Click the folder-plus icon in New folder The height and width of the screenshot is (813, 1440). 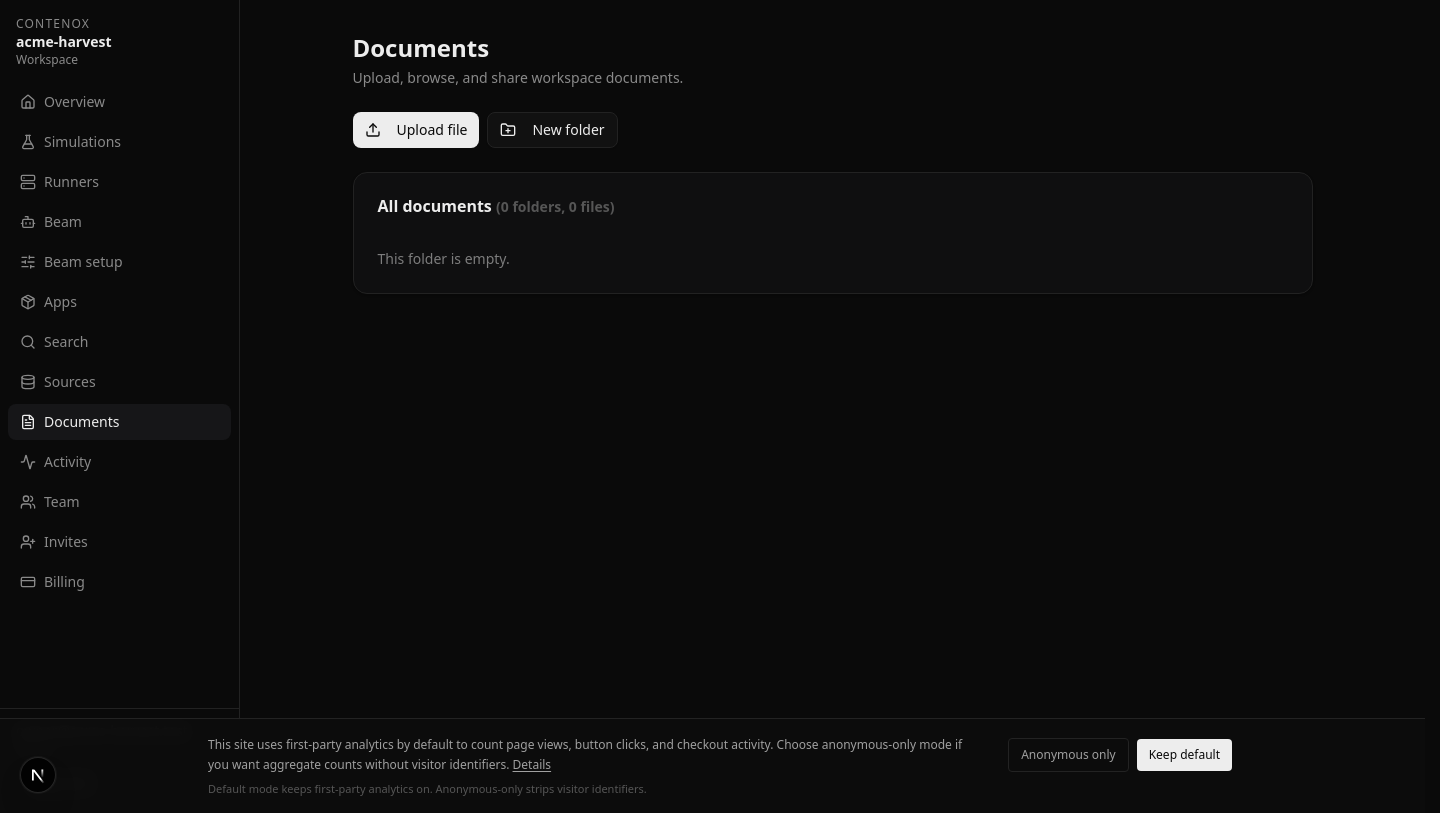click(508, 130)
